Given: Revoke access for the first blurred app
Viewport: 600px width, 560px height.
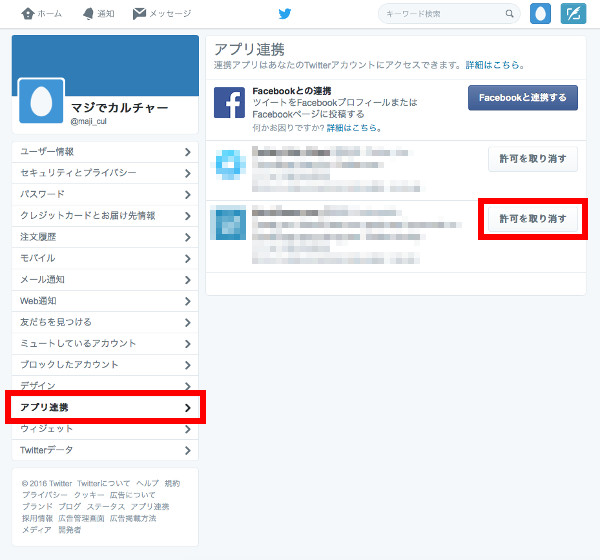Looking at the screenshot, I should tap(532, 157).
